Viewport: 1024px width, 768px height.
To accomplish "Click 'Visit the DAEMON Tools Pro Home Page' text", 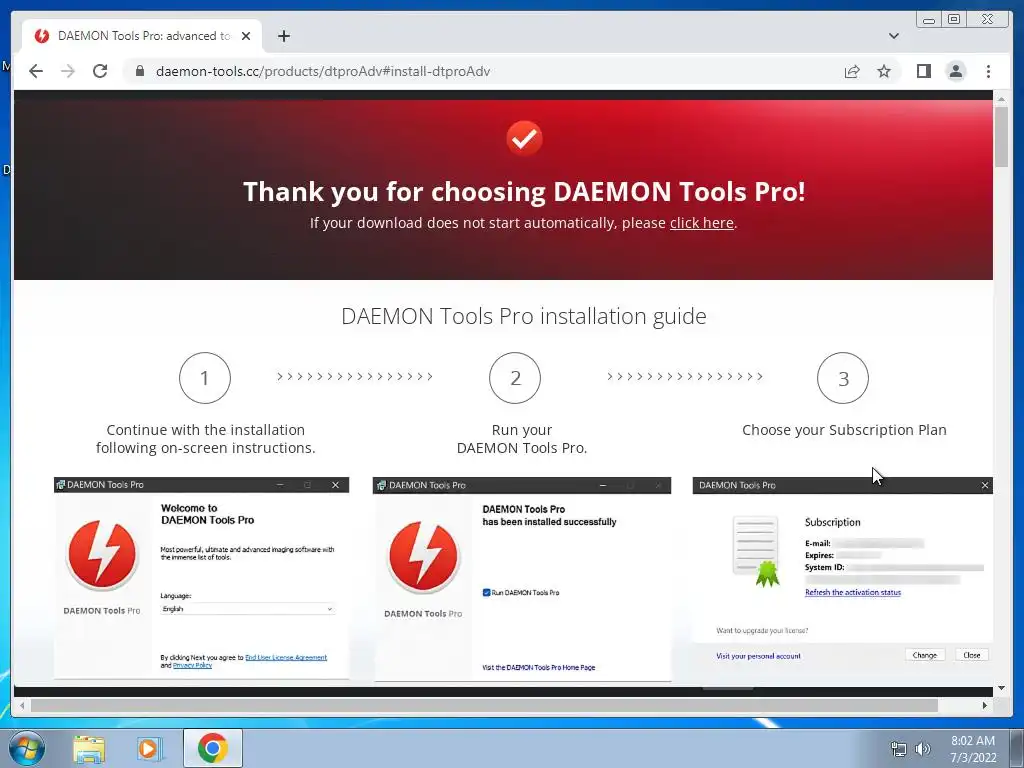I will (x=539, y=667).
